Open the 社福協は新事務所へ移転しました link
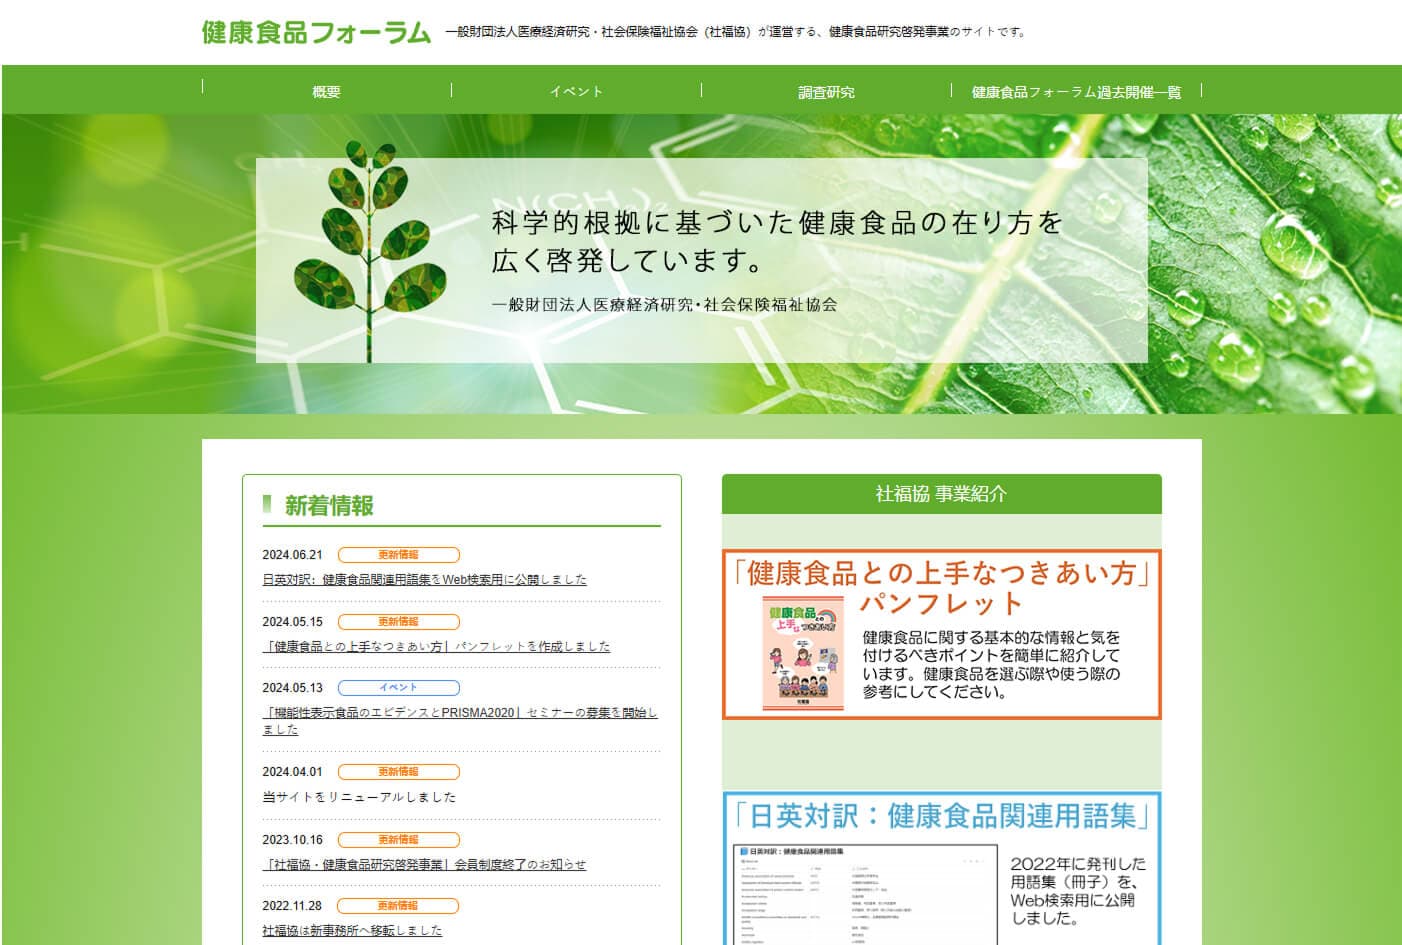This screenshot has width=1402, height=945. 352,931
